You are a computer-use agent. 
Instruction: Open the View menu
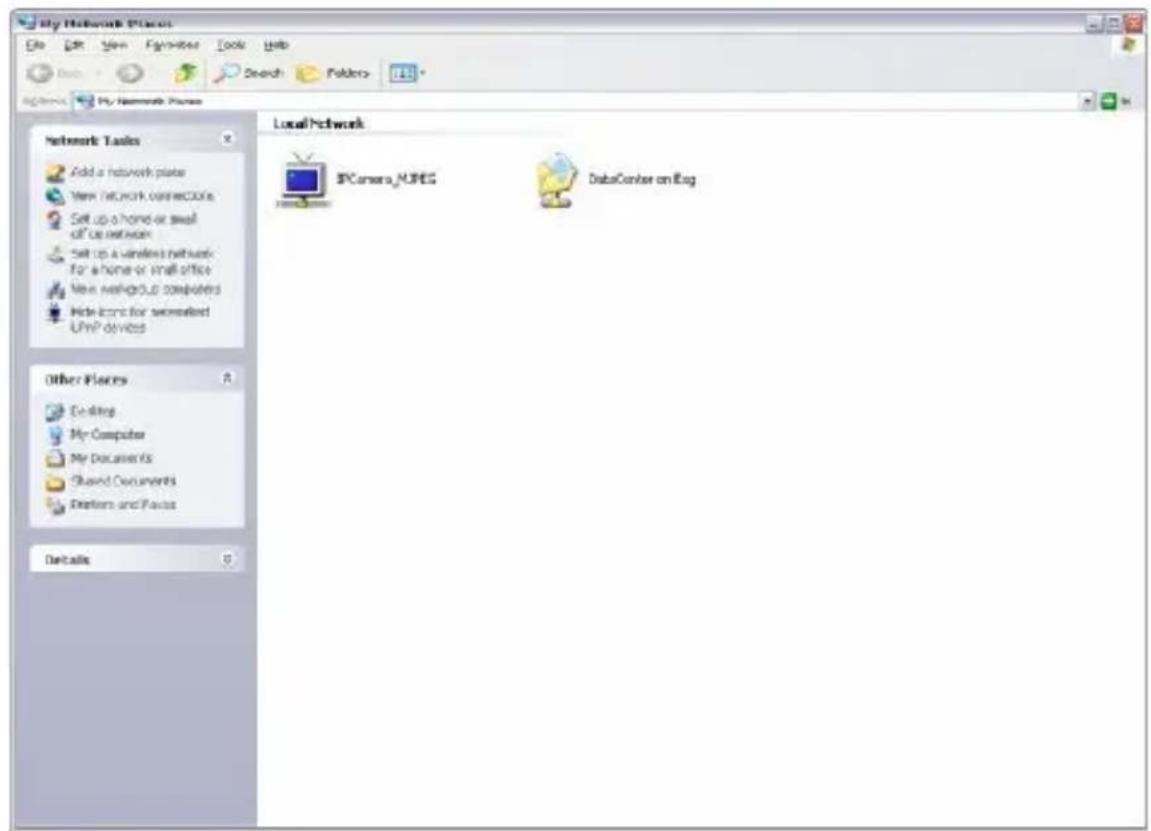114,45
